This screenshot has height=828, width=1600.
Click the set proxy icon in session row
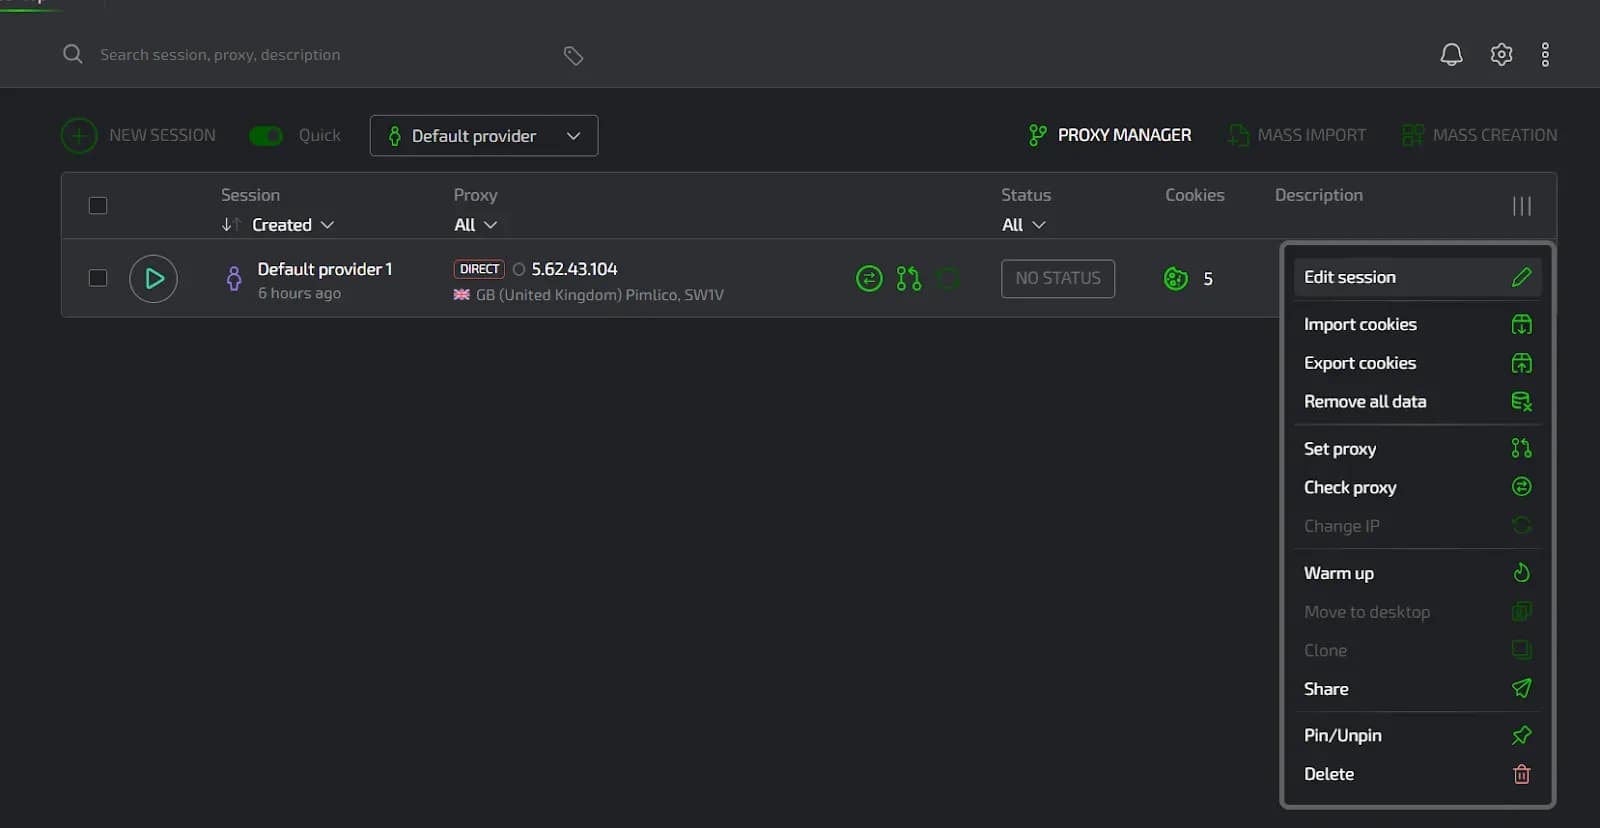(908, 279)
